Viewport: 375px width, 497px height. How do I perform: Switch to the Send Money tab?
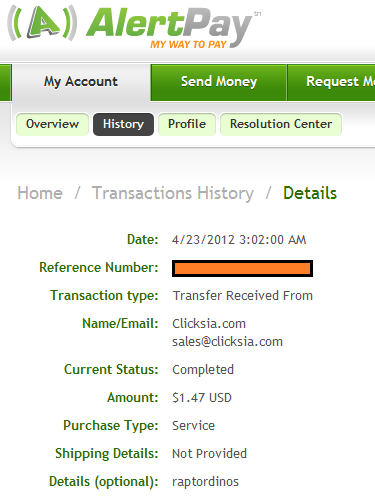click(x=219, y=82)
